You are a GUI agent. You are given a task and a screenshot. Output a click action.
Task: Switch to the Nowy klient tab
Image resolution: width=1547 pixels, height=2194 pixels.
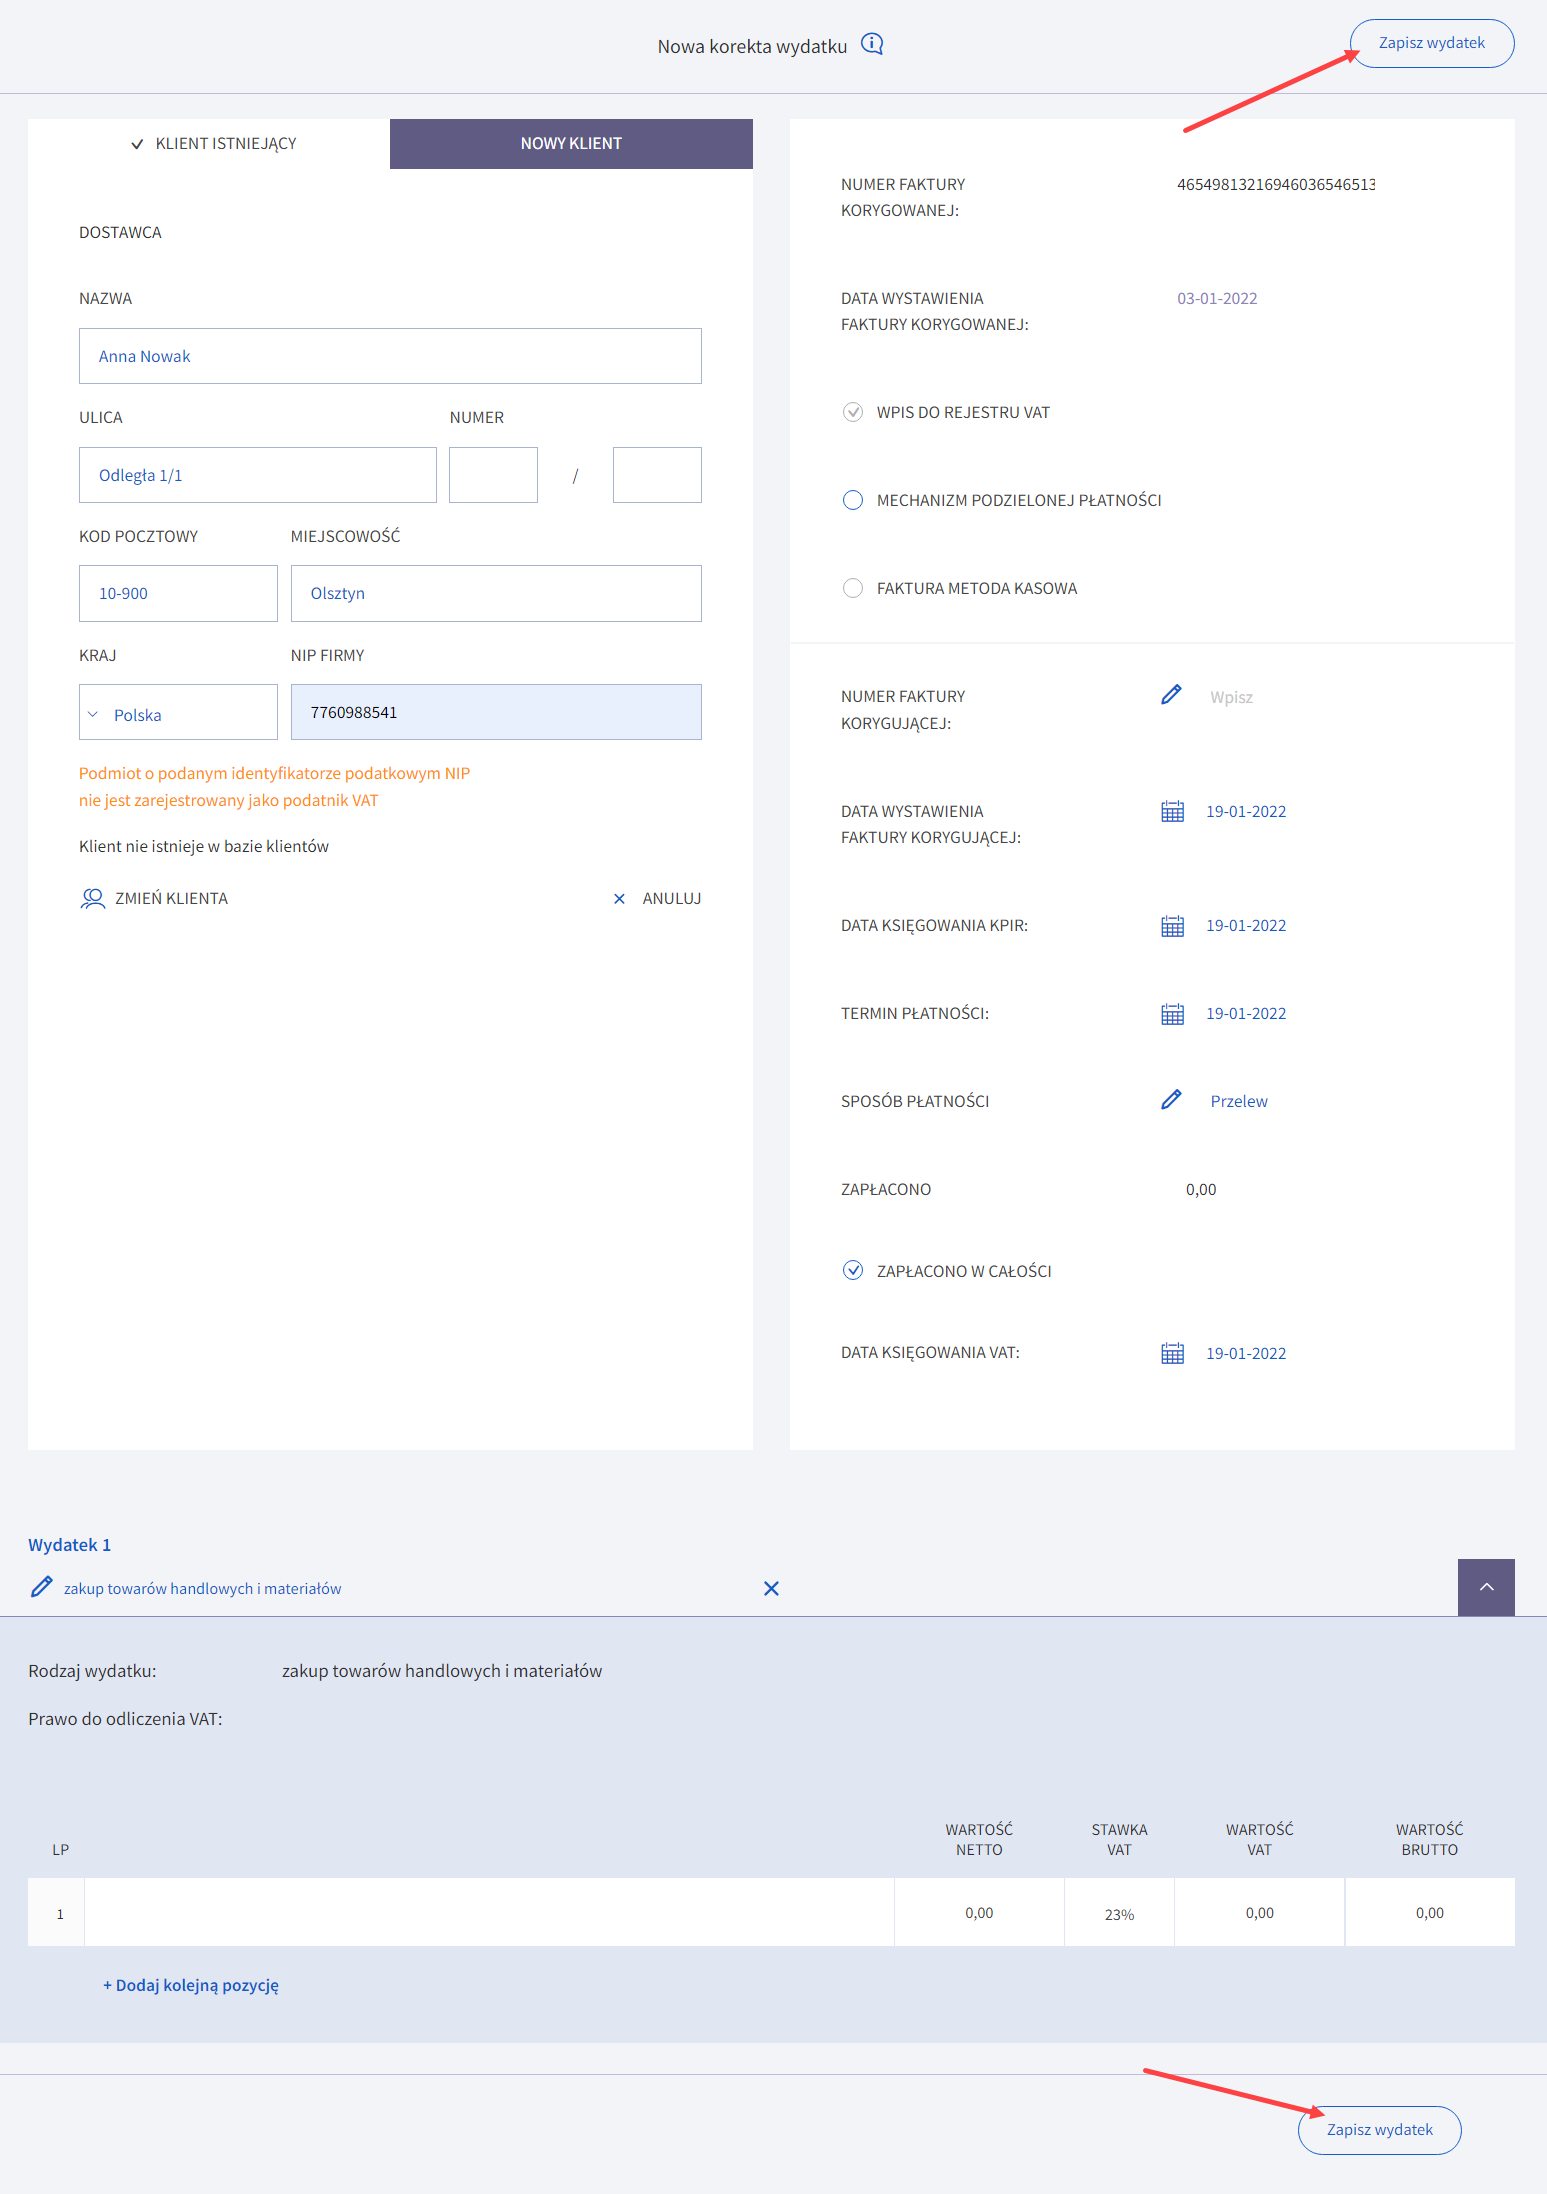point(571,144)
